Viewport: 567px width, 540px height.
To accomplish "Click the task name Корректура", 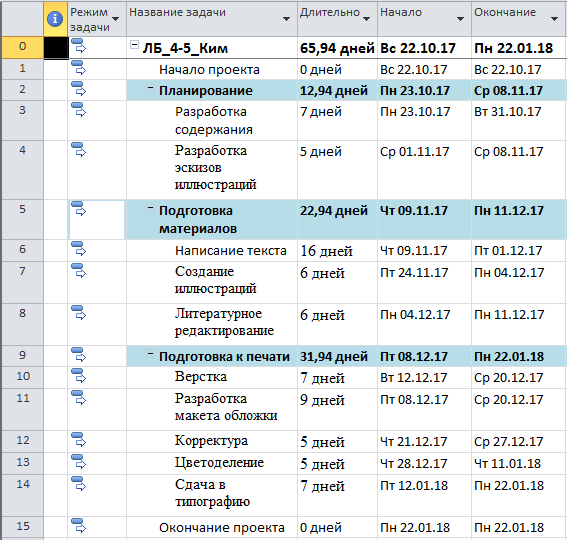I will click(x=212, y=441).
